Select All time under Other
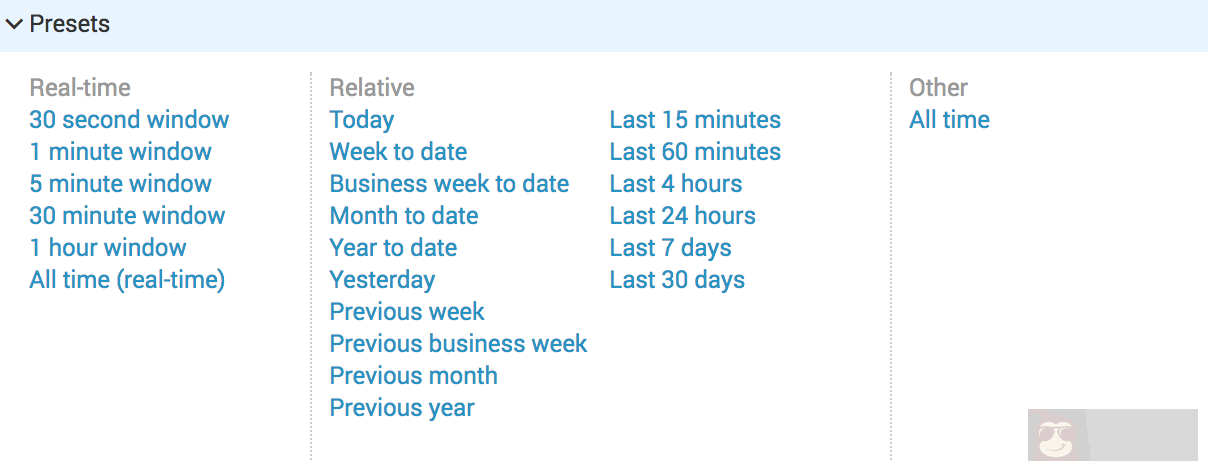The height and width of the screenshot is (466, 1208). 949,120
